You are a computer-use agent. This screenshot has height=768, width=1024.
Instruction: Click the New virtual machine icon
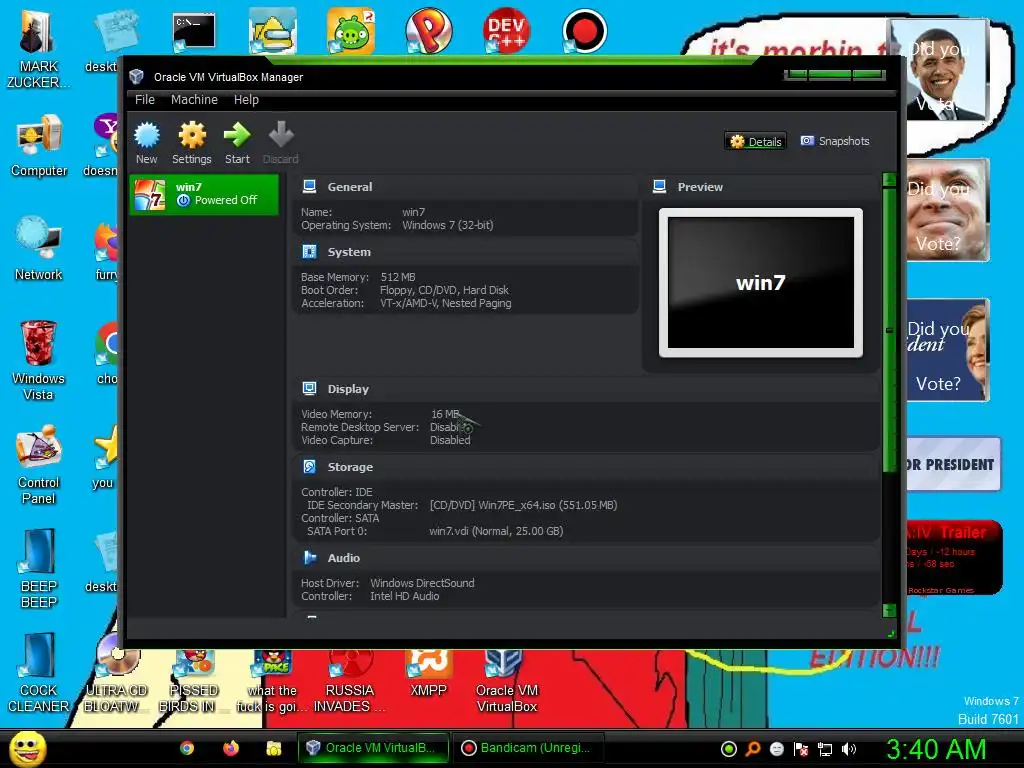coord(146,143)
